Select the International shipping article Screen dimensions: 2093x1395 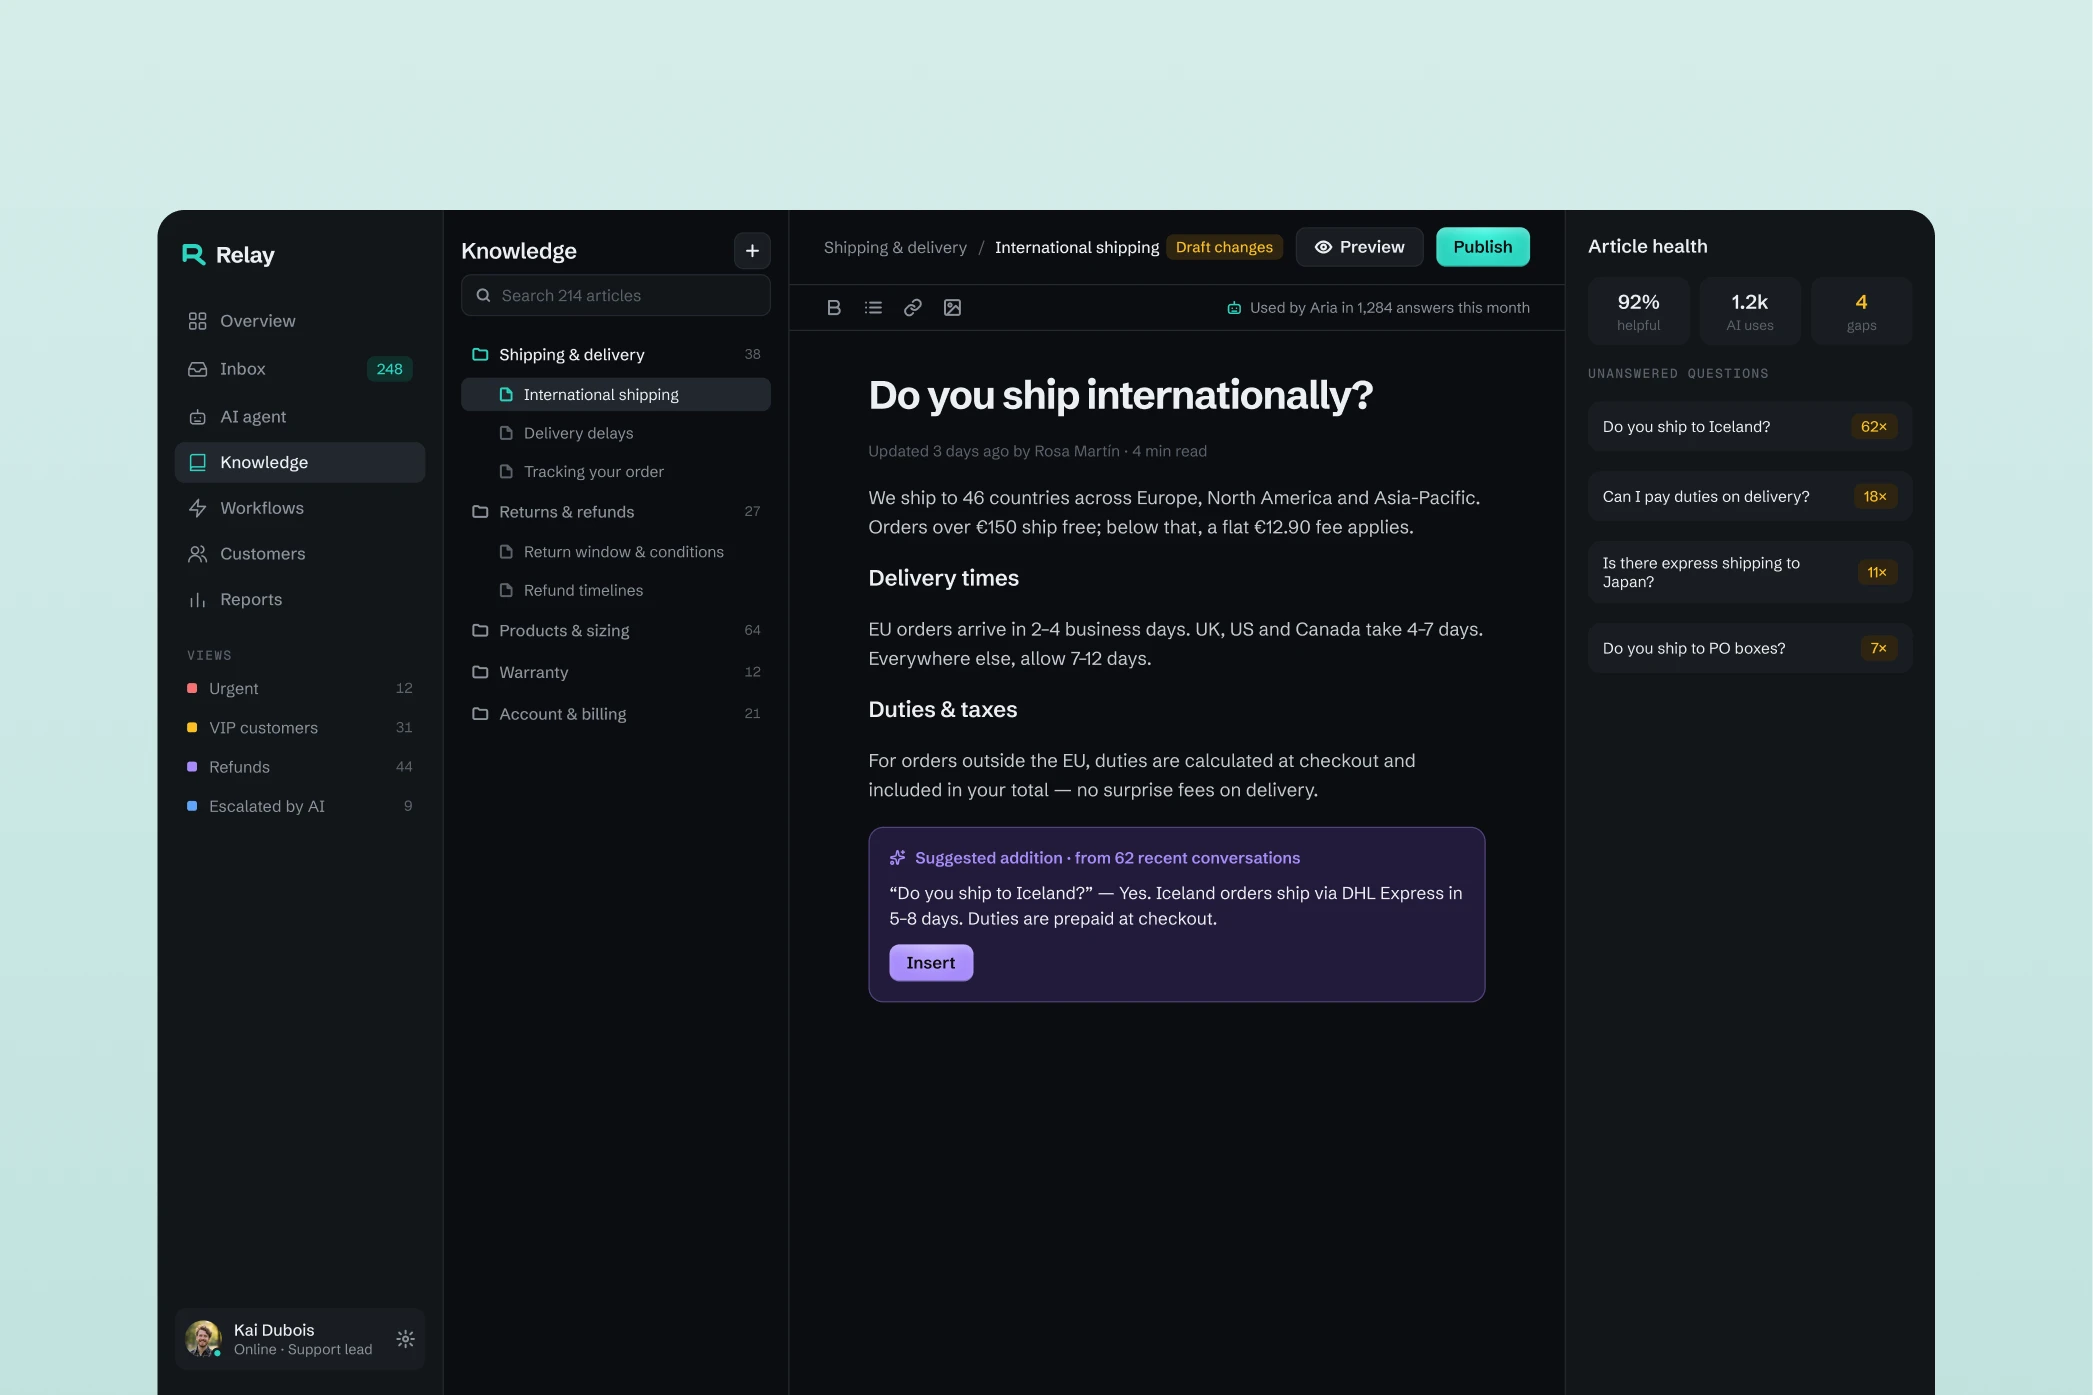point(616,395)
